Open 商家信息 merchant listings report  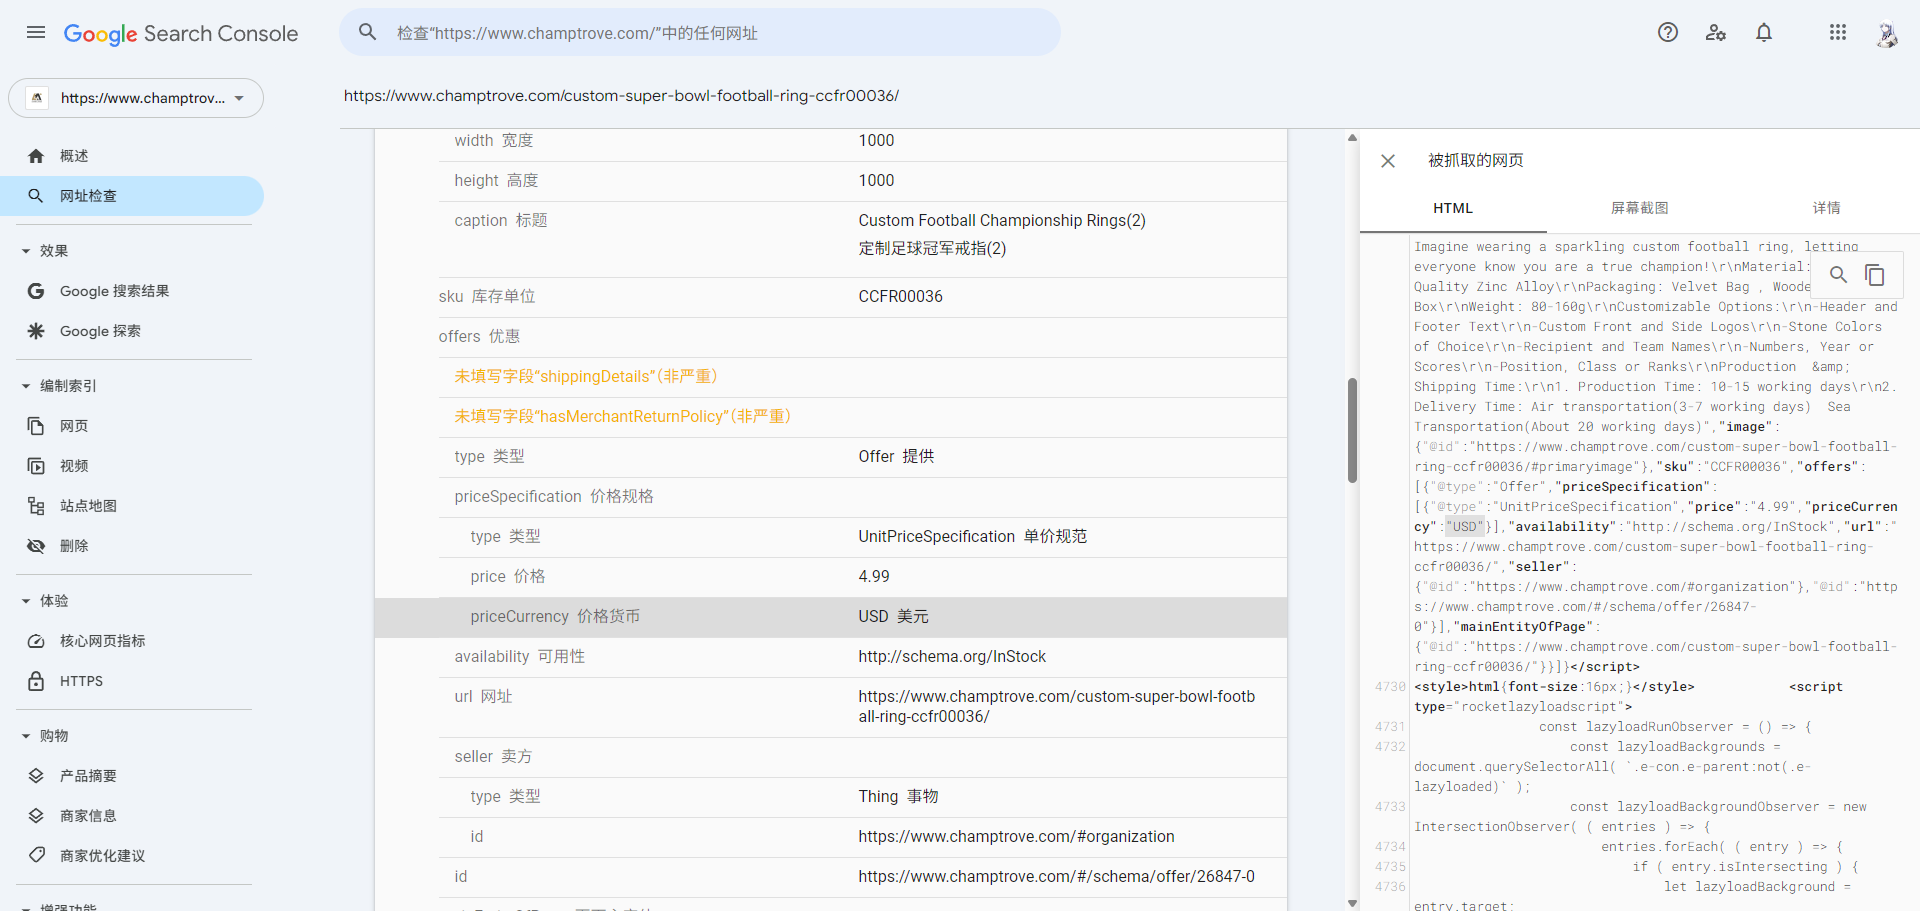click(132, 816)
